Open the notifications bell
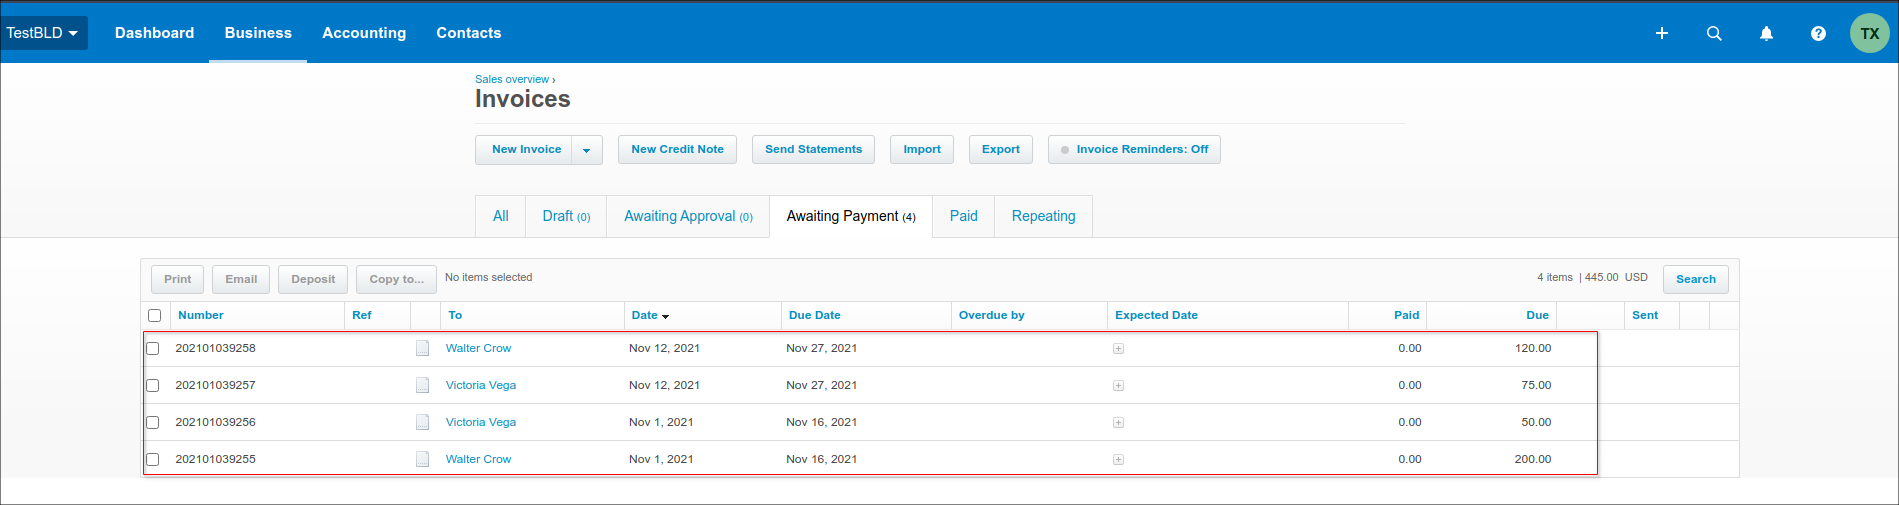 [1766, 33]
